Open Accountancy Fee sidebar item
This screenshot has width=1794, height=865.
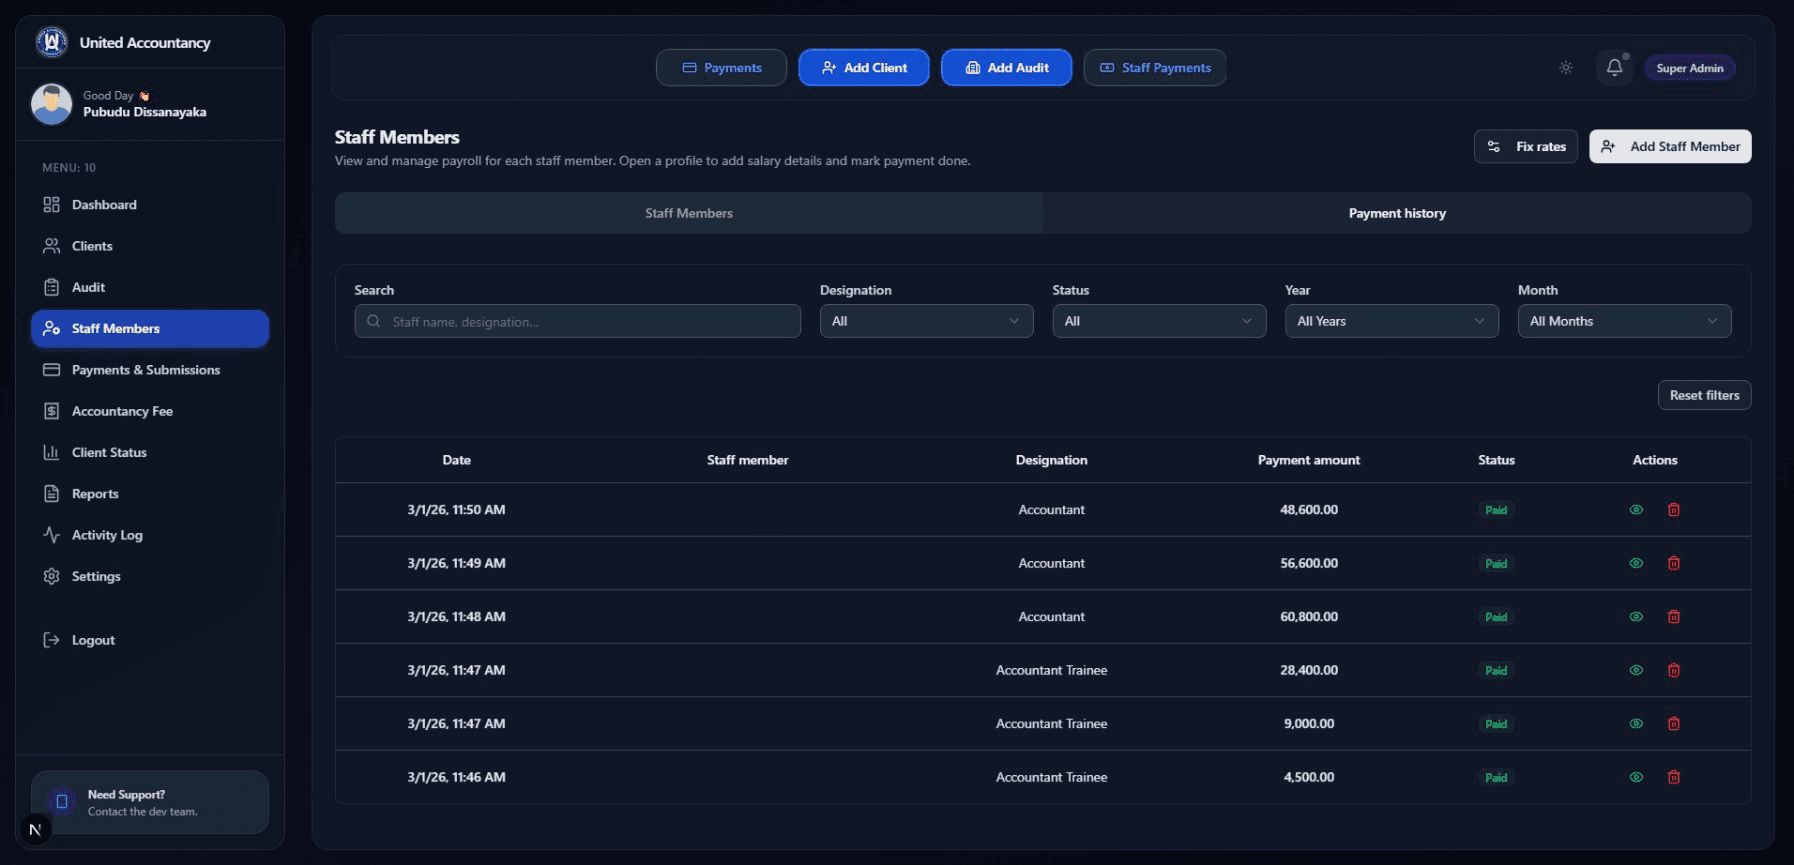point(150,411)
